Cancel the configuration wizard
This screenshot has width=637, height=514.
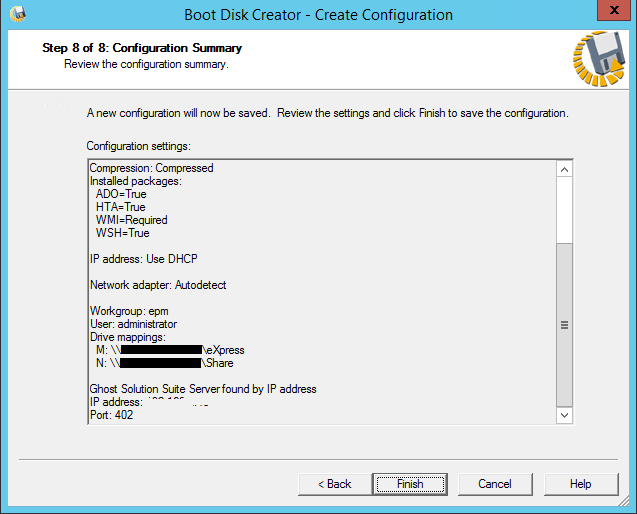[x=495, y=484]
